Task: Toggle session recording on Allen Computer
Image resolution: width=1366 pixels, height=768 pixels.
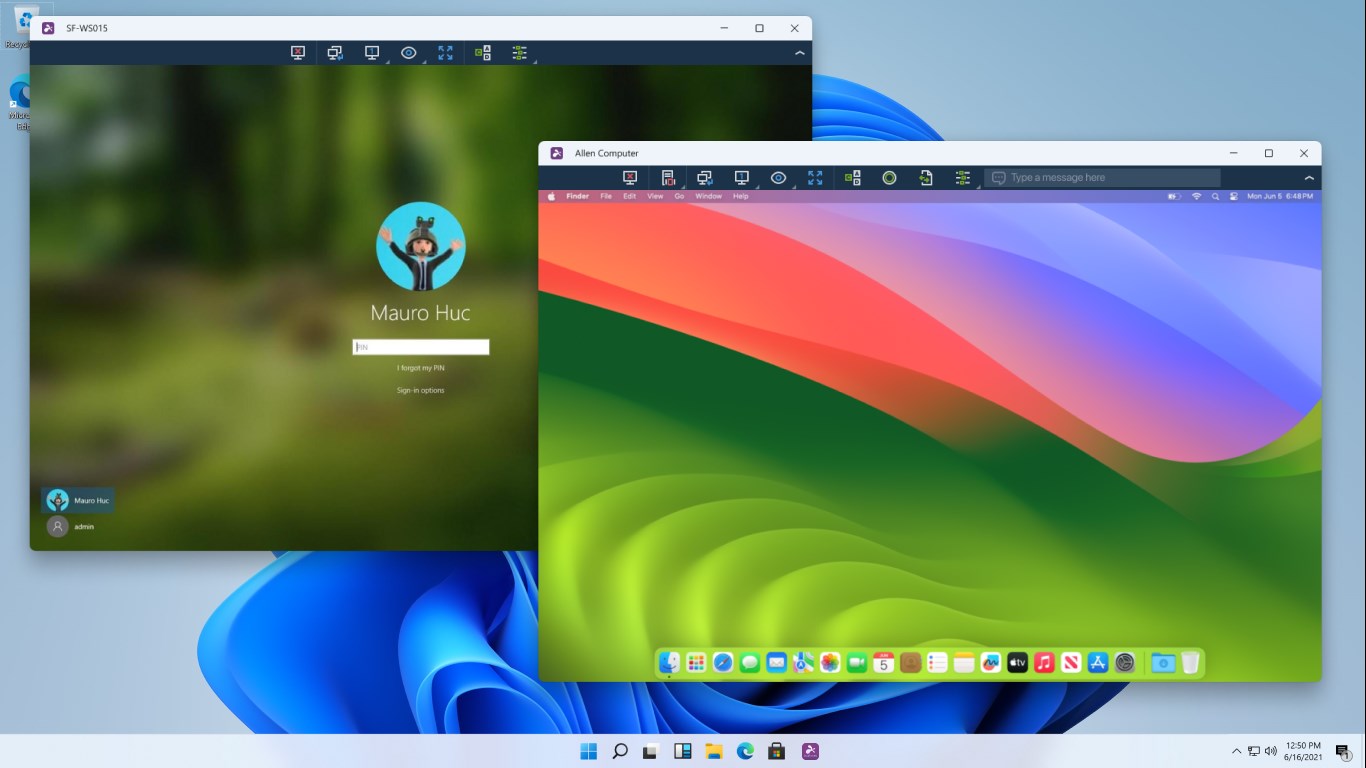Action: click(889, 177)
